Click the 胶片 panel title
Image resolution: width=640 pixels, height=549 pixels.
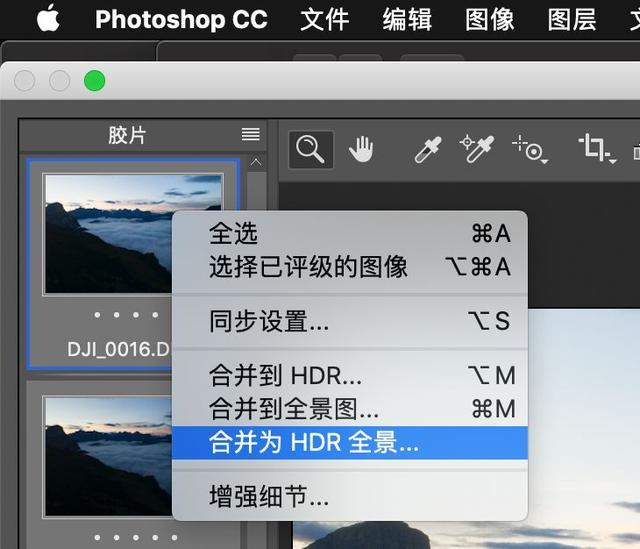[x=127, y=135]
